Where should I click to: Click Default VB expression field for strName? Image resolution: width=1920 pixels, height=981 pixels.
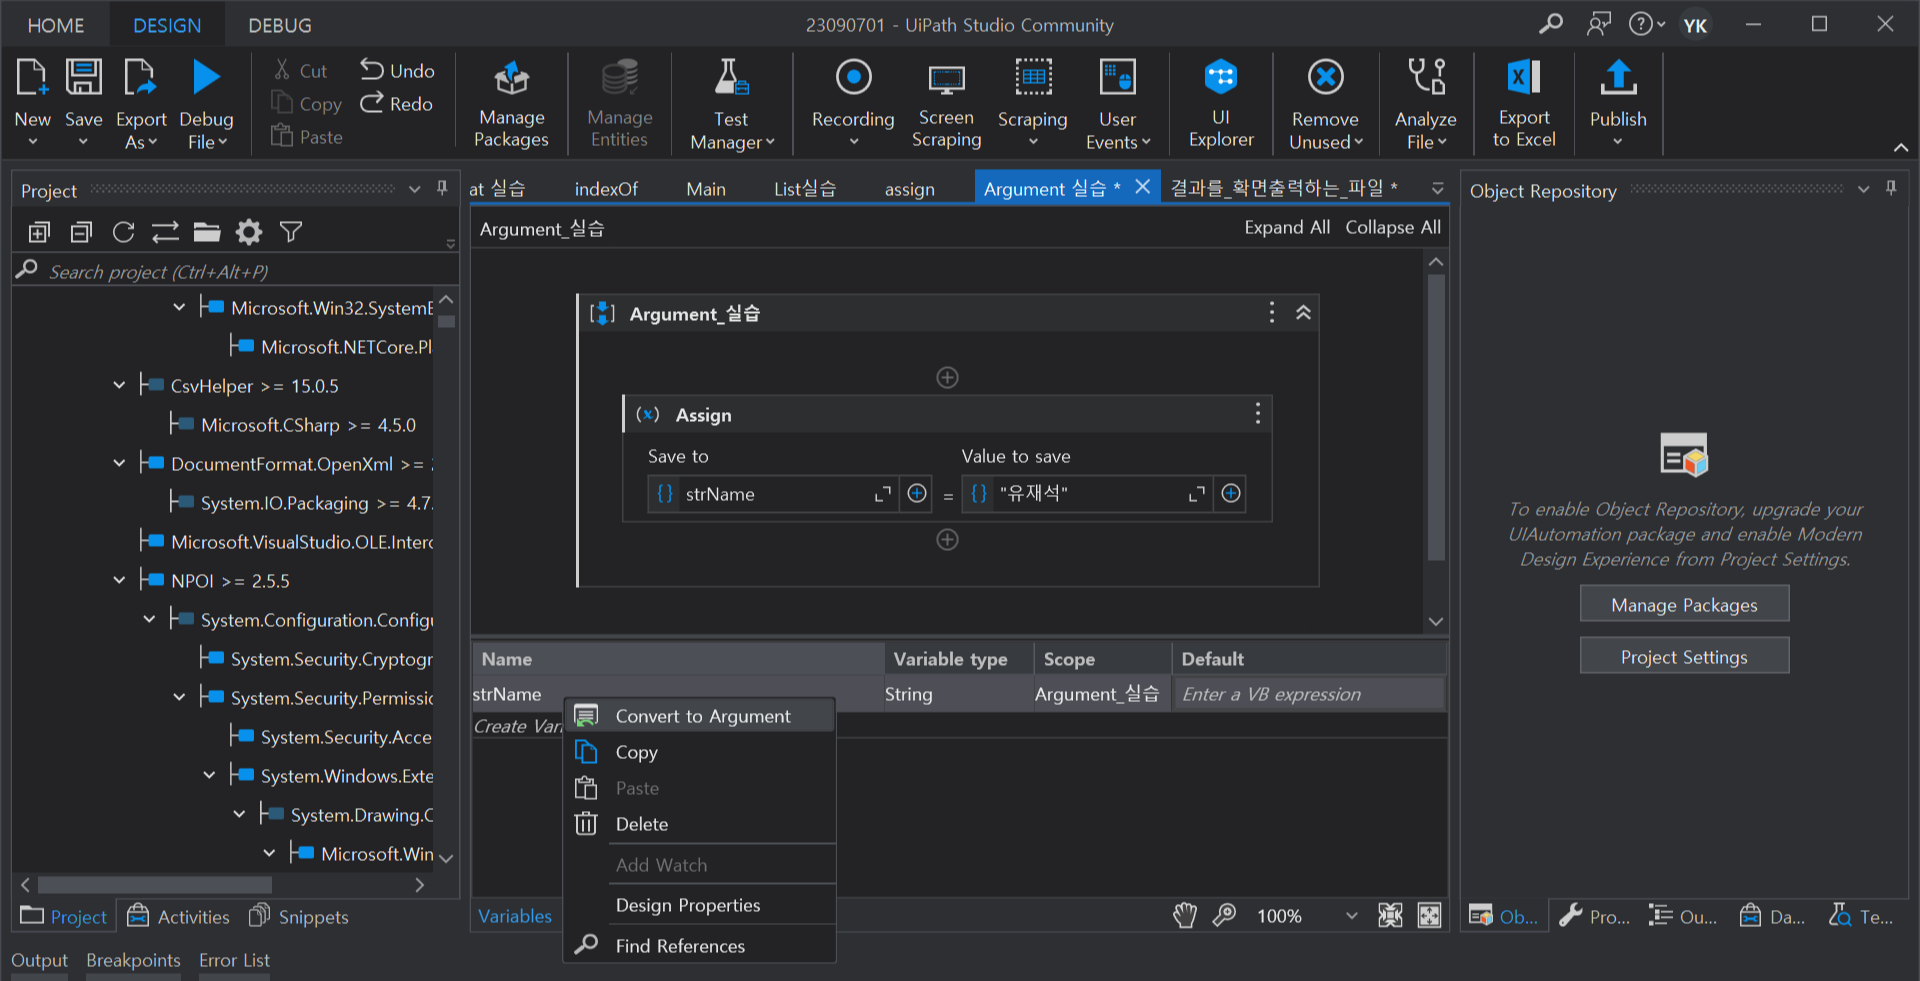click(1308, 693)
